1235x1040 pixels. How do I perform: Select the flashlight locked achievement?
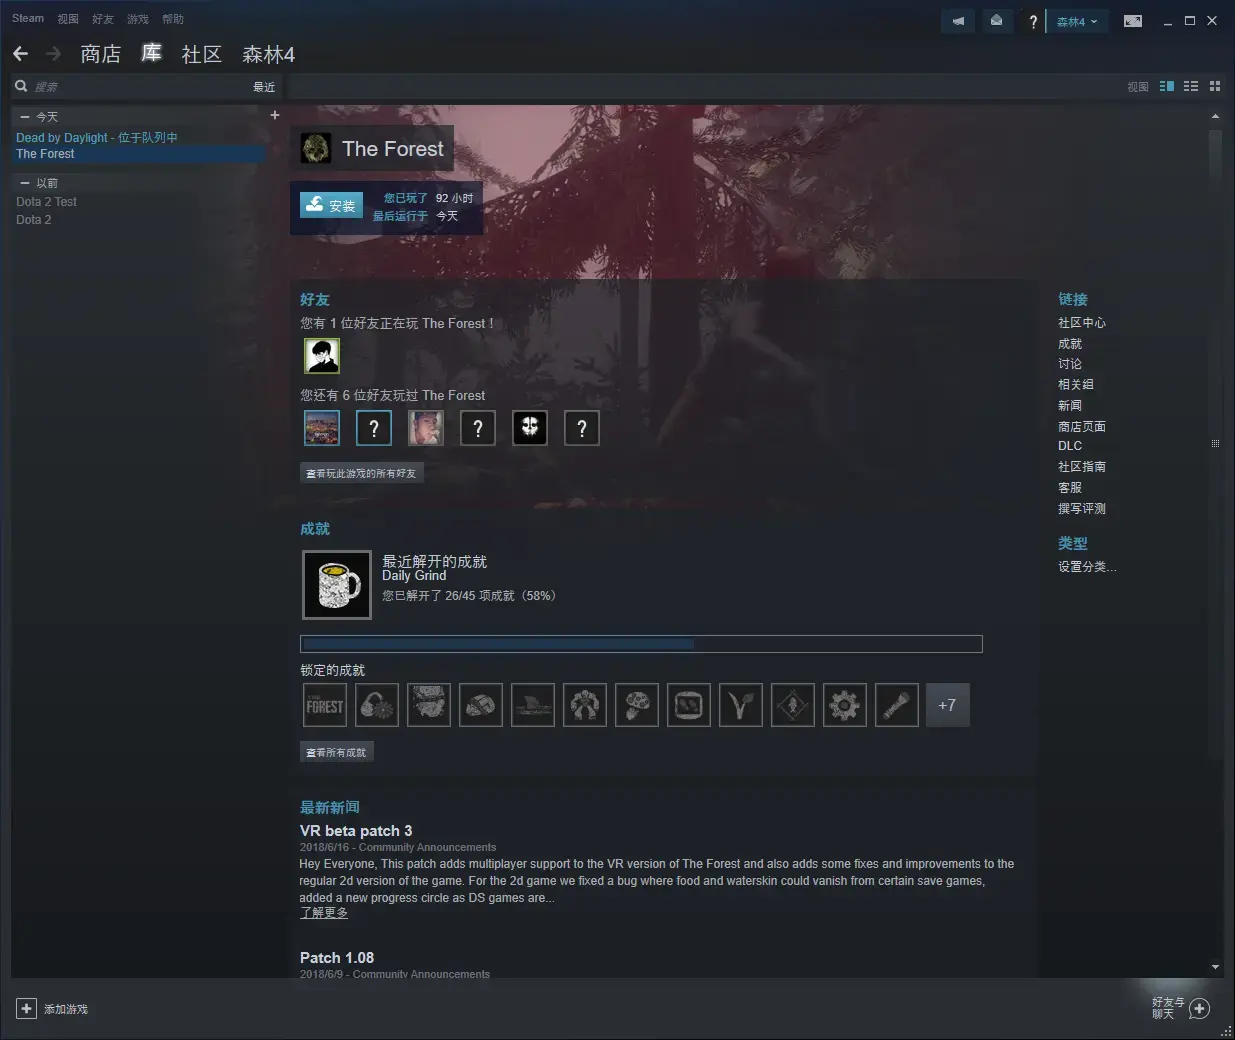(x=897, y=705)
